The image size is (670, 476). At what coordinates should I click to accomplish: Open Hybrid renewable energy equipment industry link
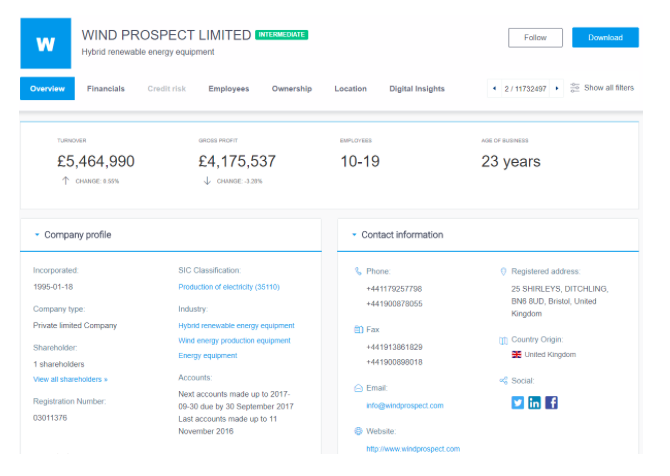tap(236, 326)
